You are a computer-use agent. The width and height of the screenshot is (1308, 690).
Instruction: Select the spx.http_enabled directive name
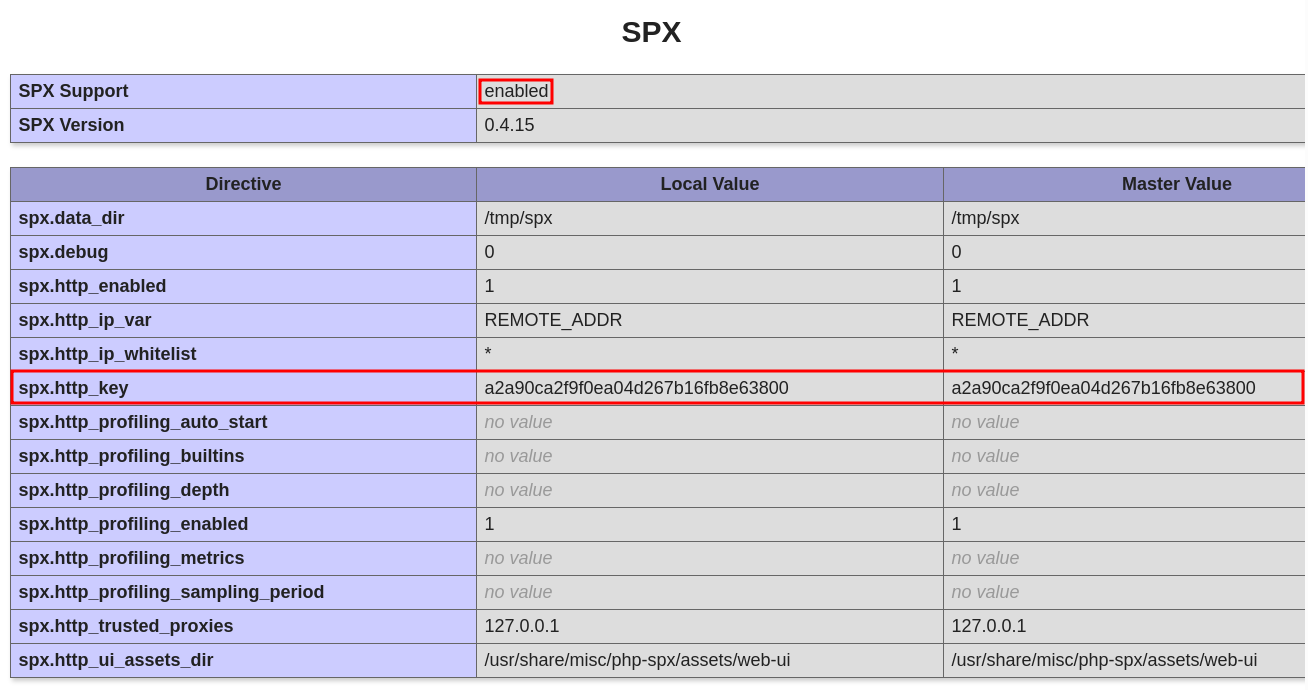[92, 286]
